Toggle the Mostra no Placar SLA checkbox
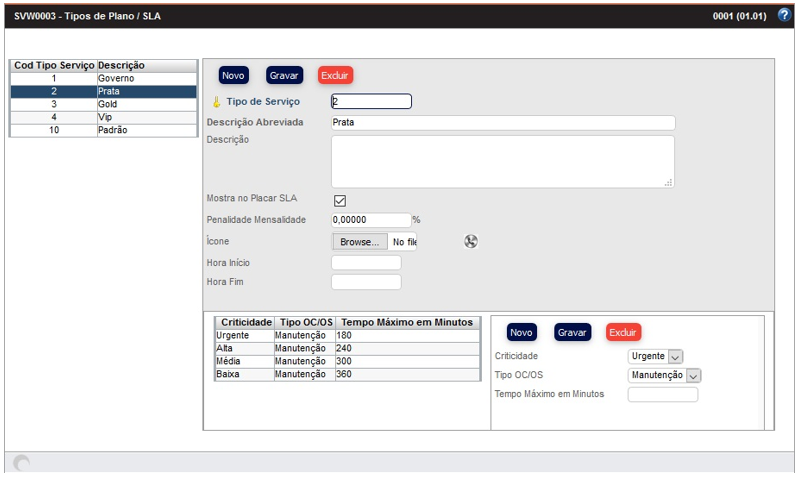Screen dimensions: 800x477 [x=340, y=200]
